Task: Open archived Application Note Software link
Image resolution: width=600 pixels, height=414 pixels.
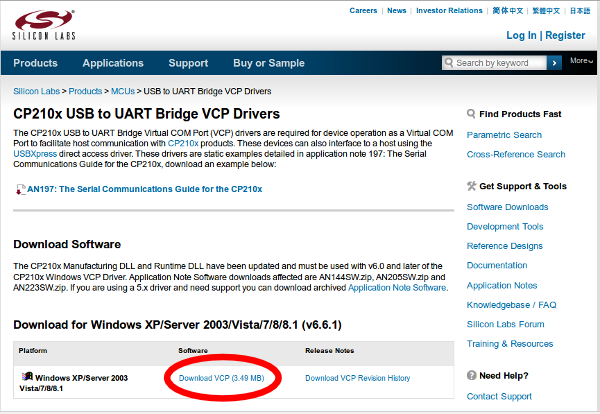Action: coord(397,288)
